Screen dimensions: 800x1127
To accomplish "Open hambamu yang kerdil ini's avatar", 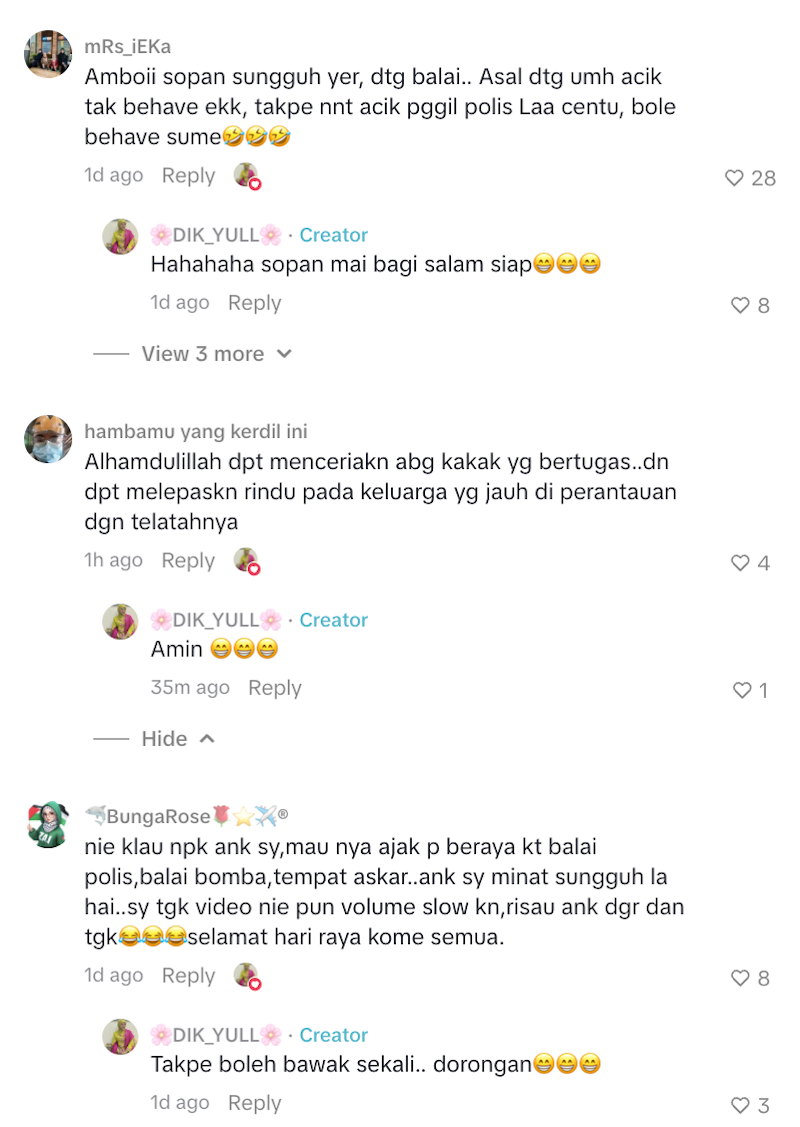I will [48, 439].
